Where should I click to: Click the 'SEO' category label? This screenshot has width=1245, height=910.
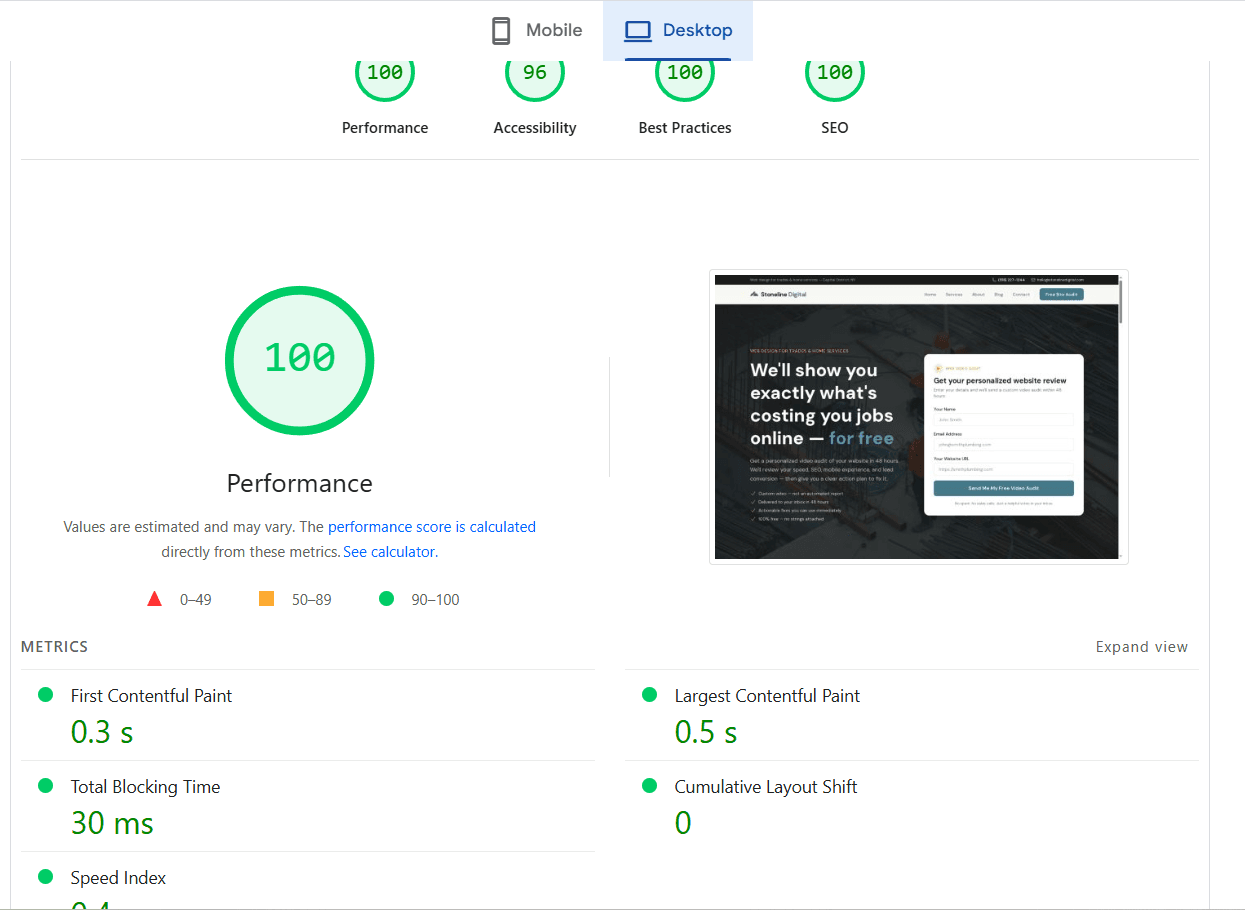[x=835, y=128]
